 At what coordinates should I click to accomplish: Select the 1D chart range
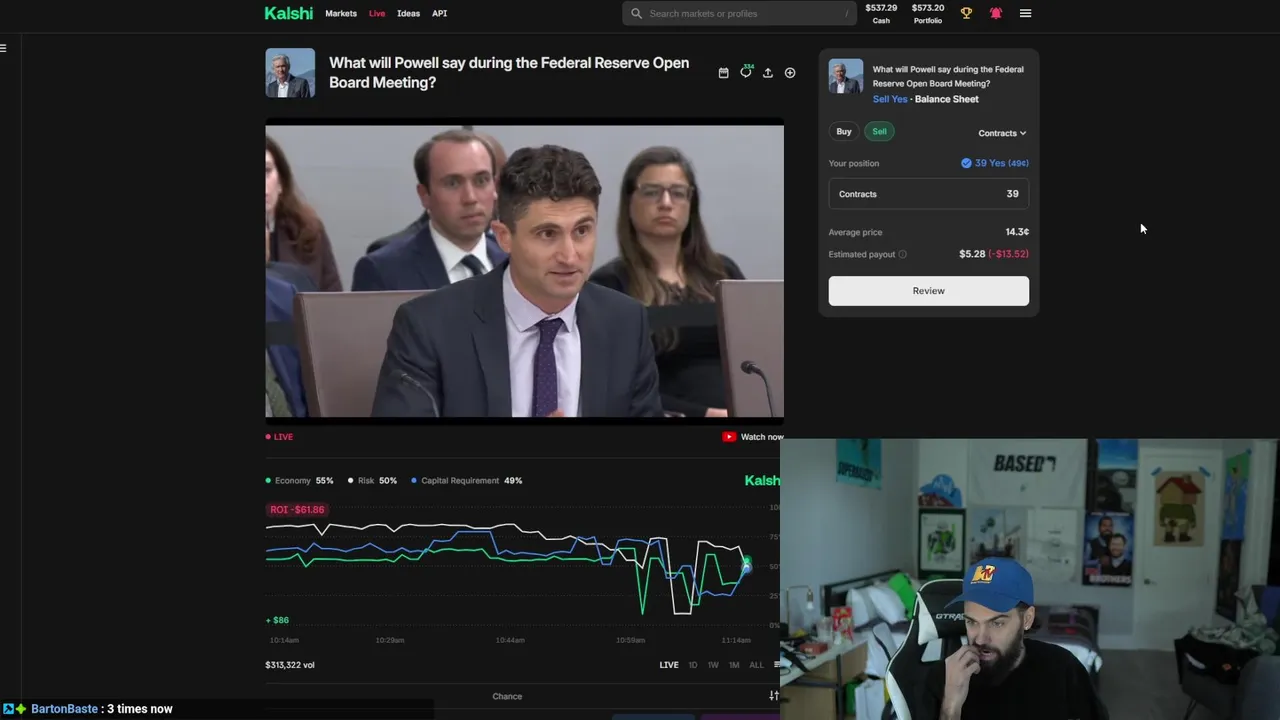(693, 665)
